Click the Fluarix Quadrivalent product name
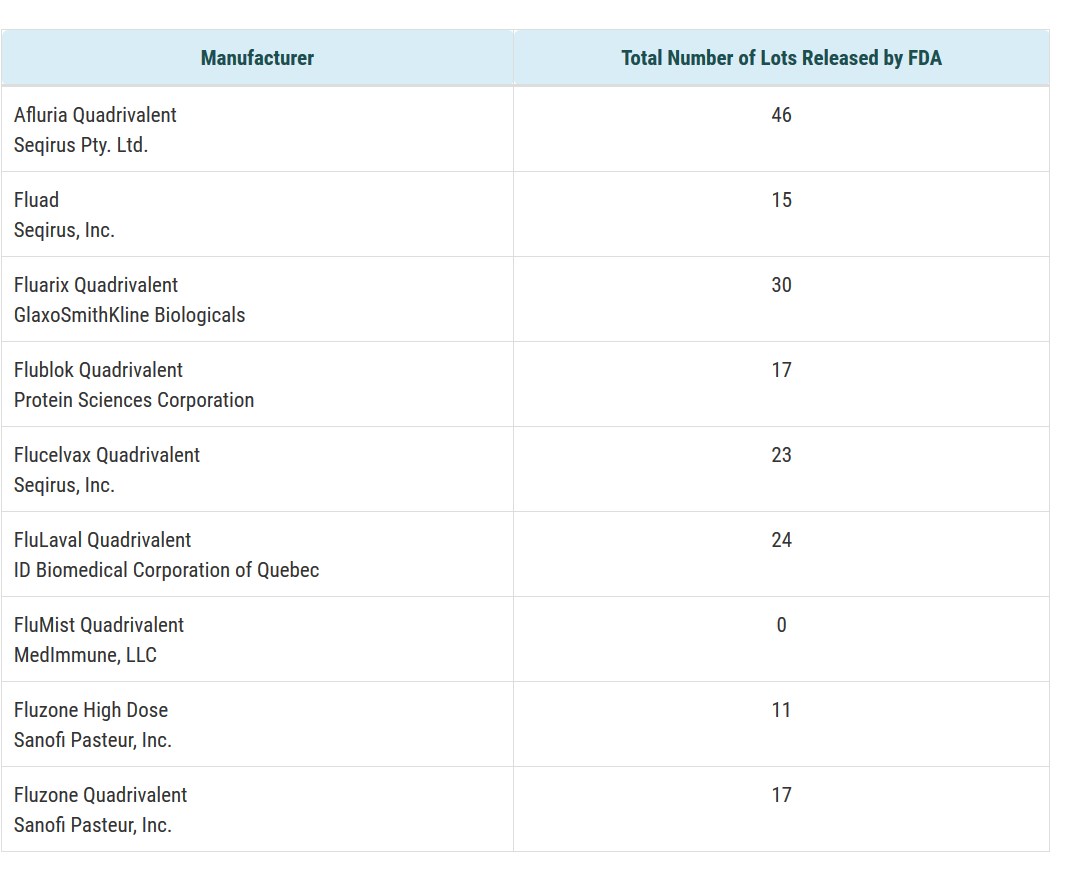 [96, 285]
